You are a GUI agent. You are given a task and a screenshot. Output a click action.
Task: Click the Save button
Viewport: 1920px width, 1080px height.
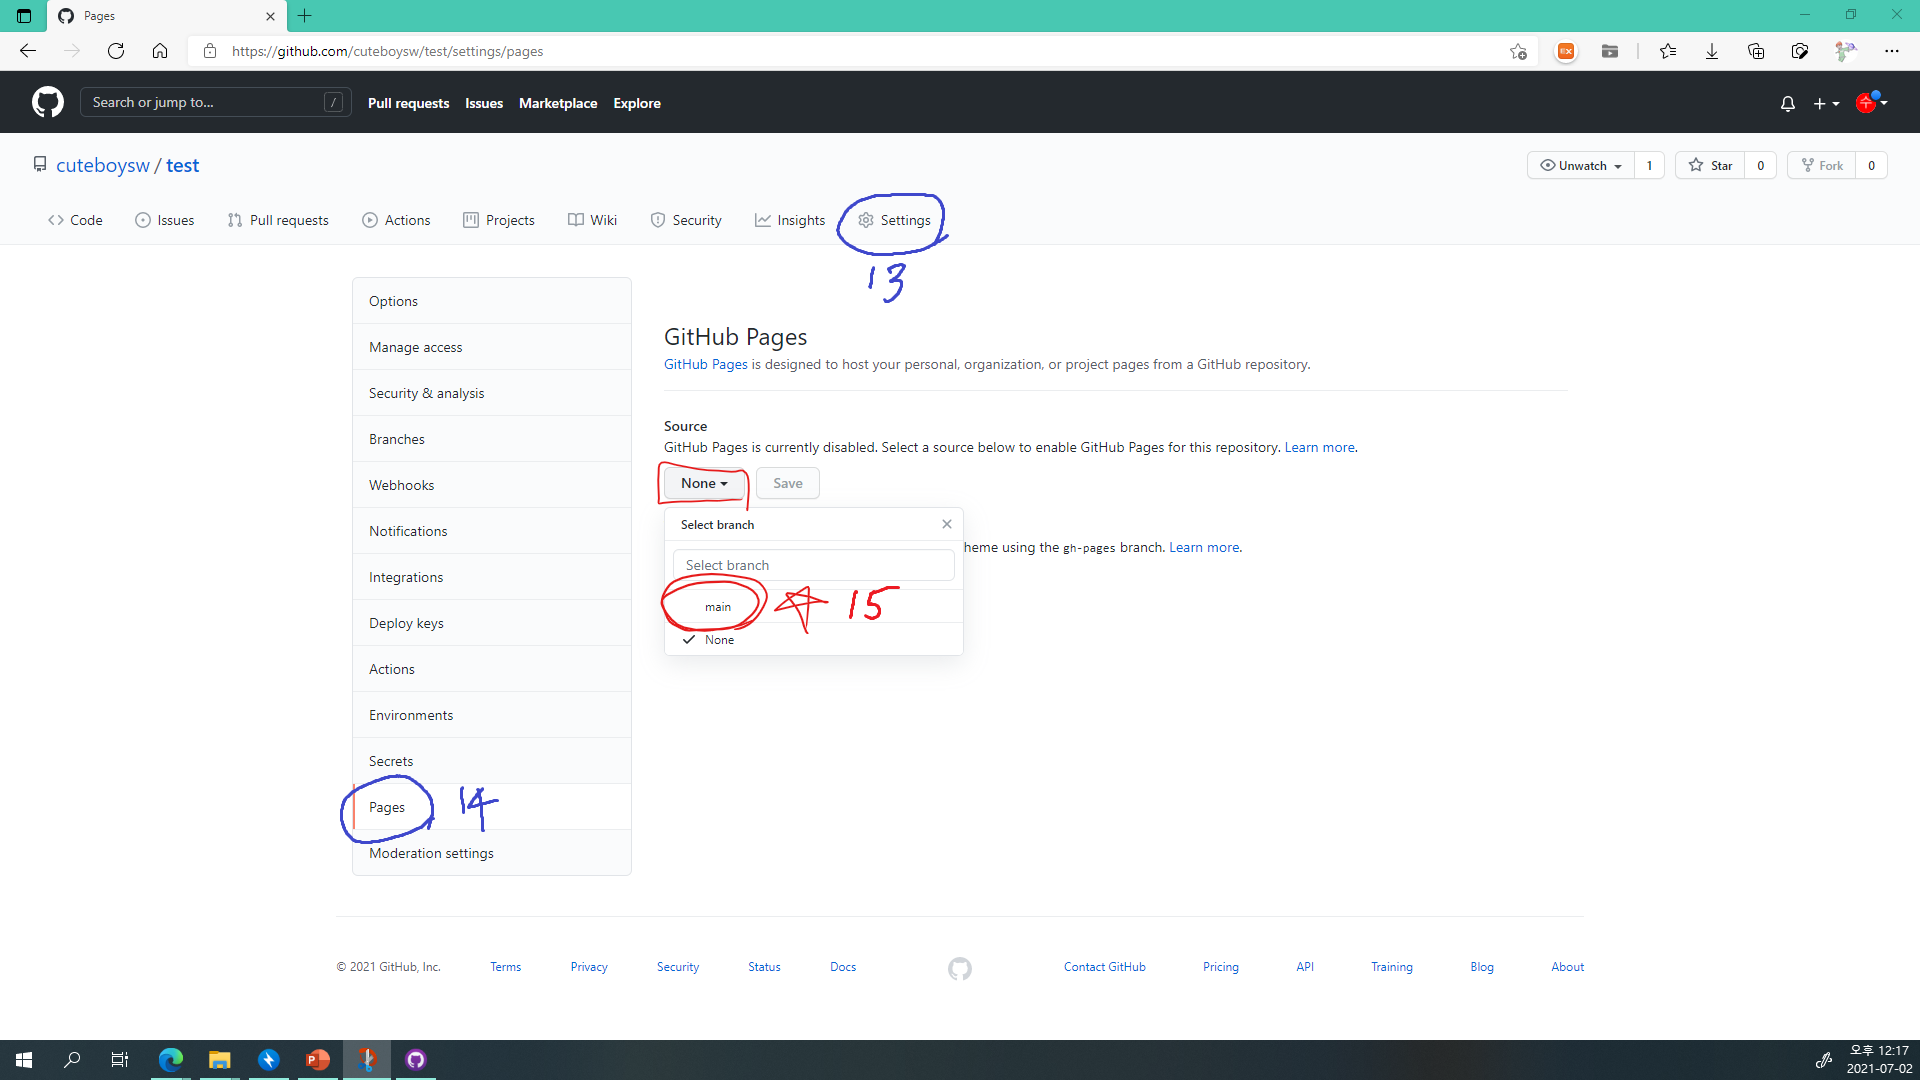click(x=788, y=483)
